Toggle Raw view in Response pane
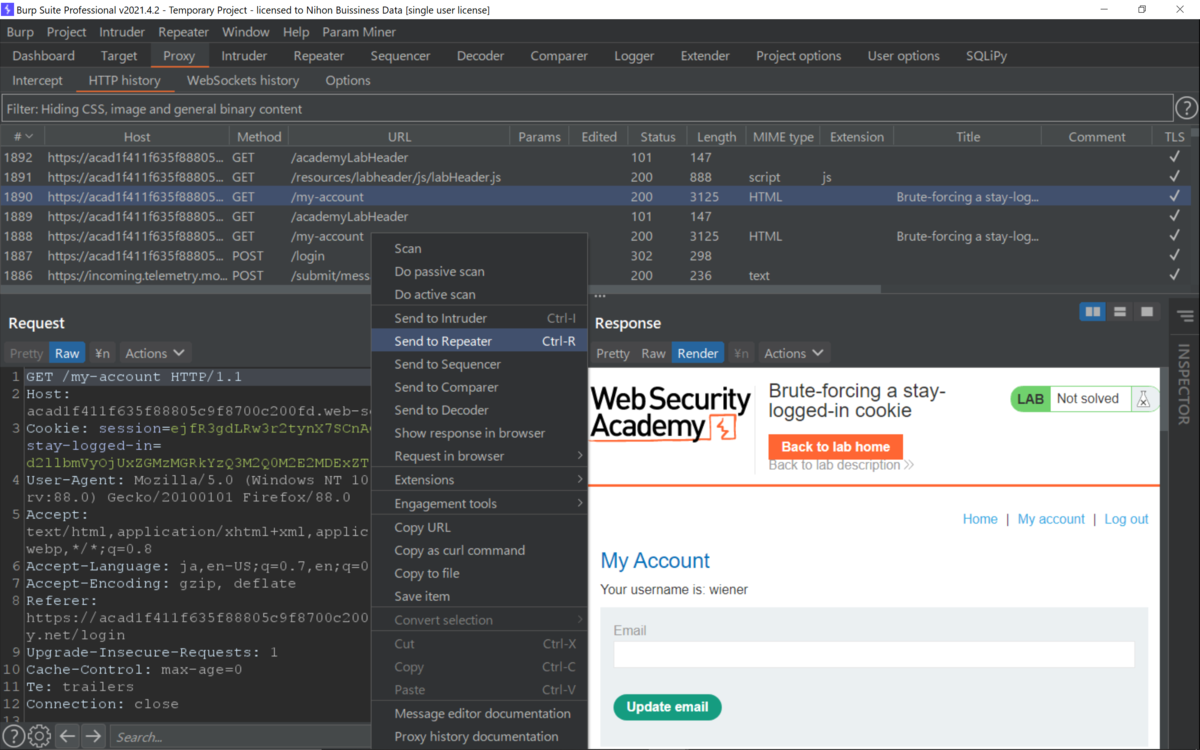 [x=653, y=353]
